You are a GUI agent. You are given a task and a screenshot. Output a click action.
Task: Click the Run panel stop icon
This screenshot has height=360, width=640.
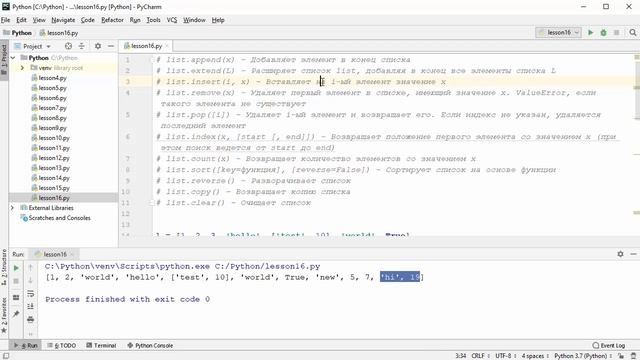pos(16,281)
